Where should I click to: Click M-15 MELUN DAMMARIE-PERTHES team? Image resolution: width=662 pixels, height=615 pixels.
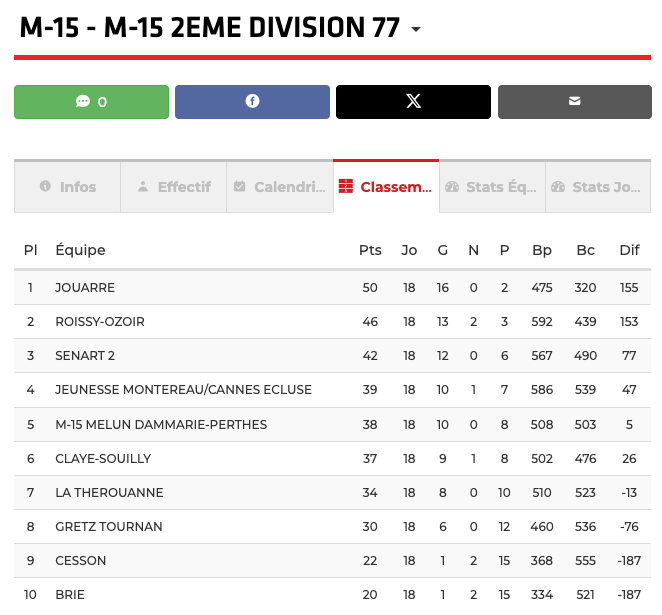(161, 424)
